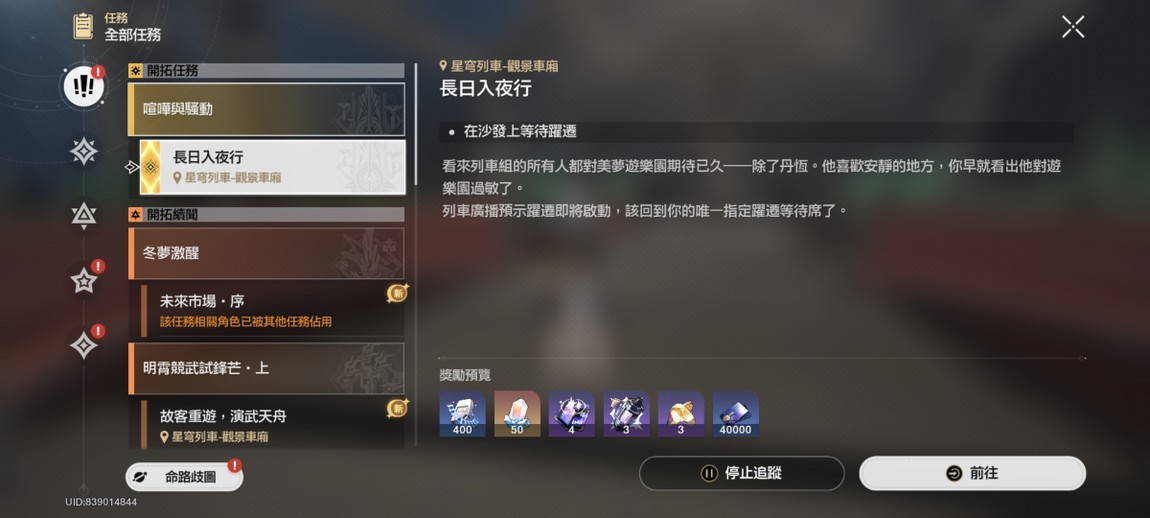
Task: Select the star mission category with alert
Action: (x=84, y=280)
